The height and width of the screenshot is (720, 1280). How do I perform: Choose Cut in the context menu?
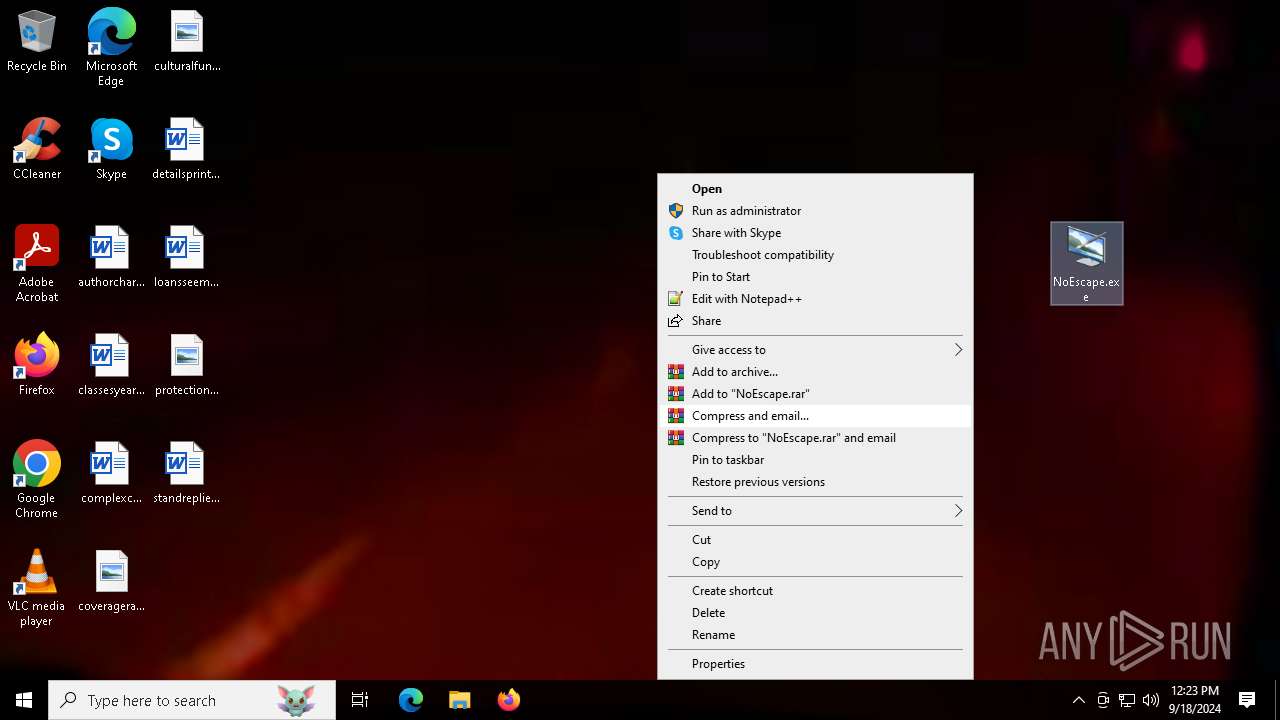point(815,540)
